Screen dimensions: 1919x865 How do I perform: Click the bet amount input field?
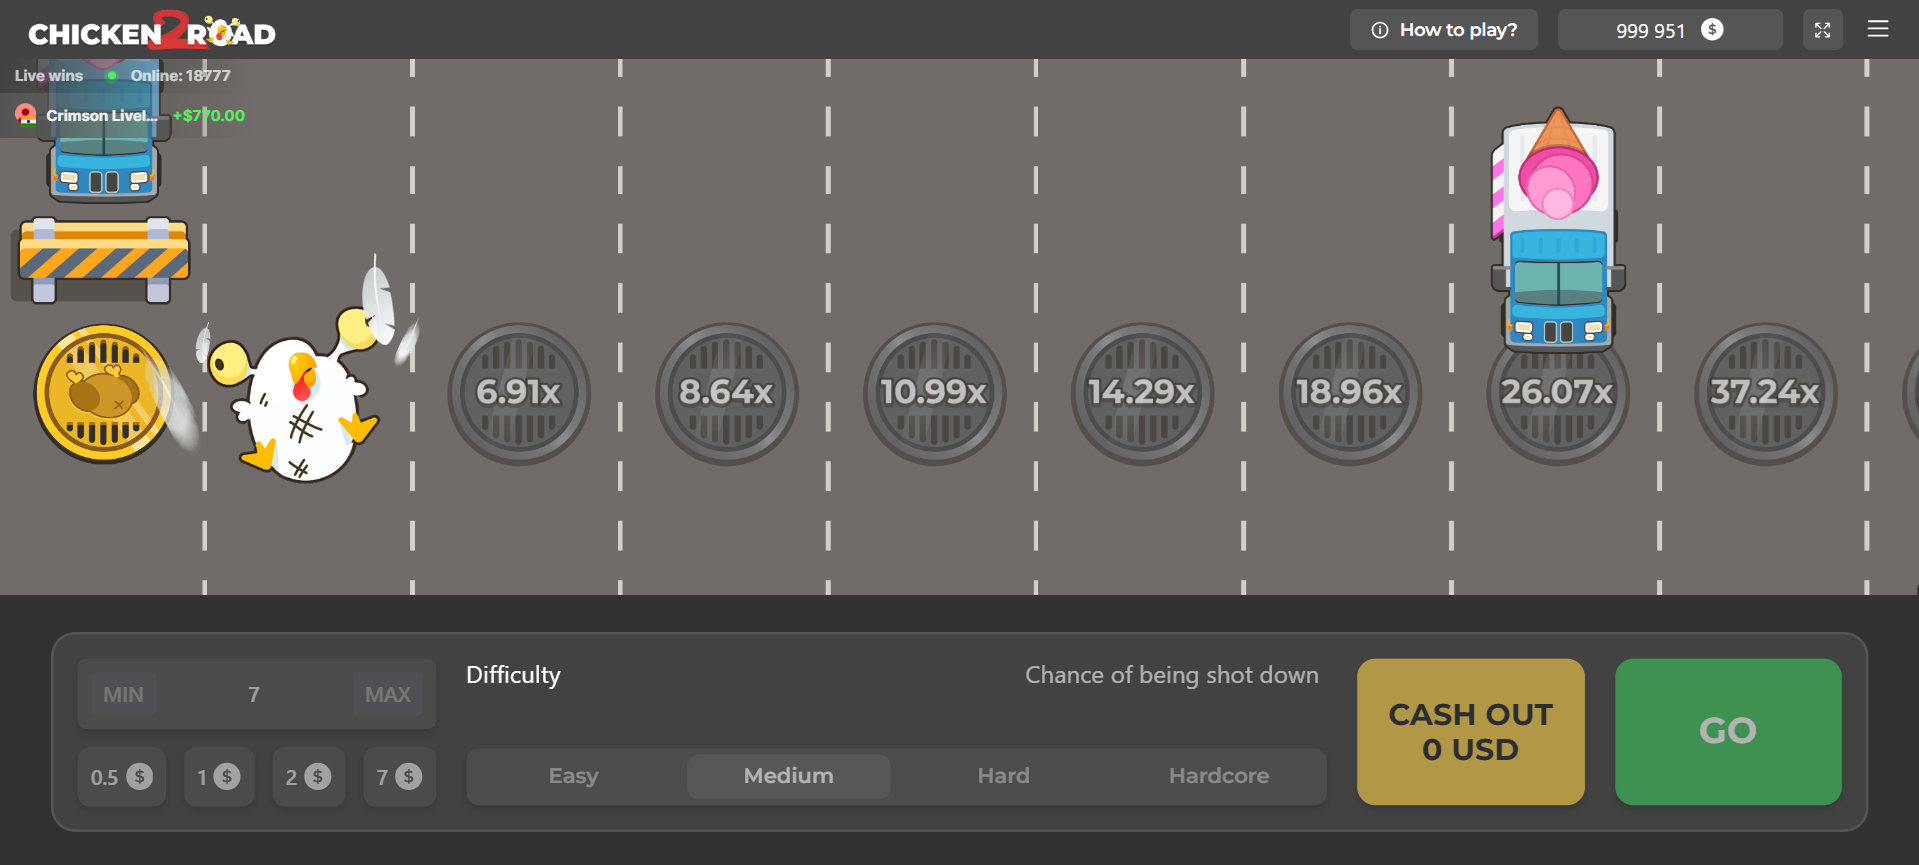click(254, 694)
